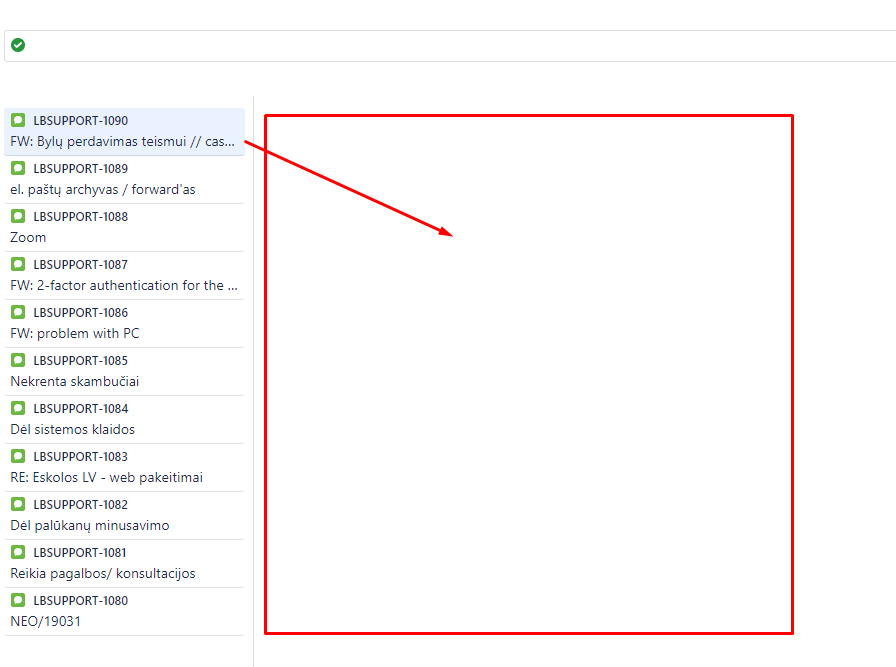Click the issue type icon beside LBSUPPORT-1087

17,264
